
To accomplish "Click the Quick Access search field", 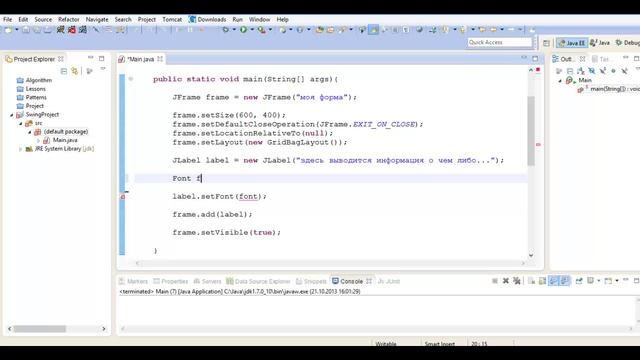I will coord(500,42).
